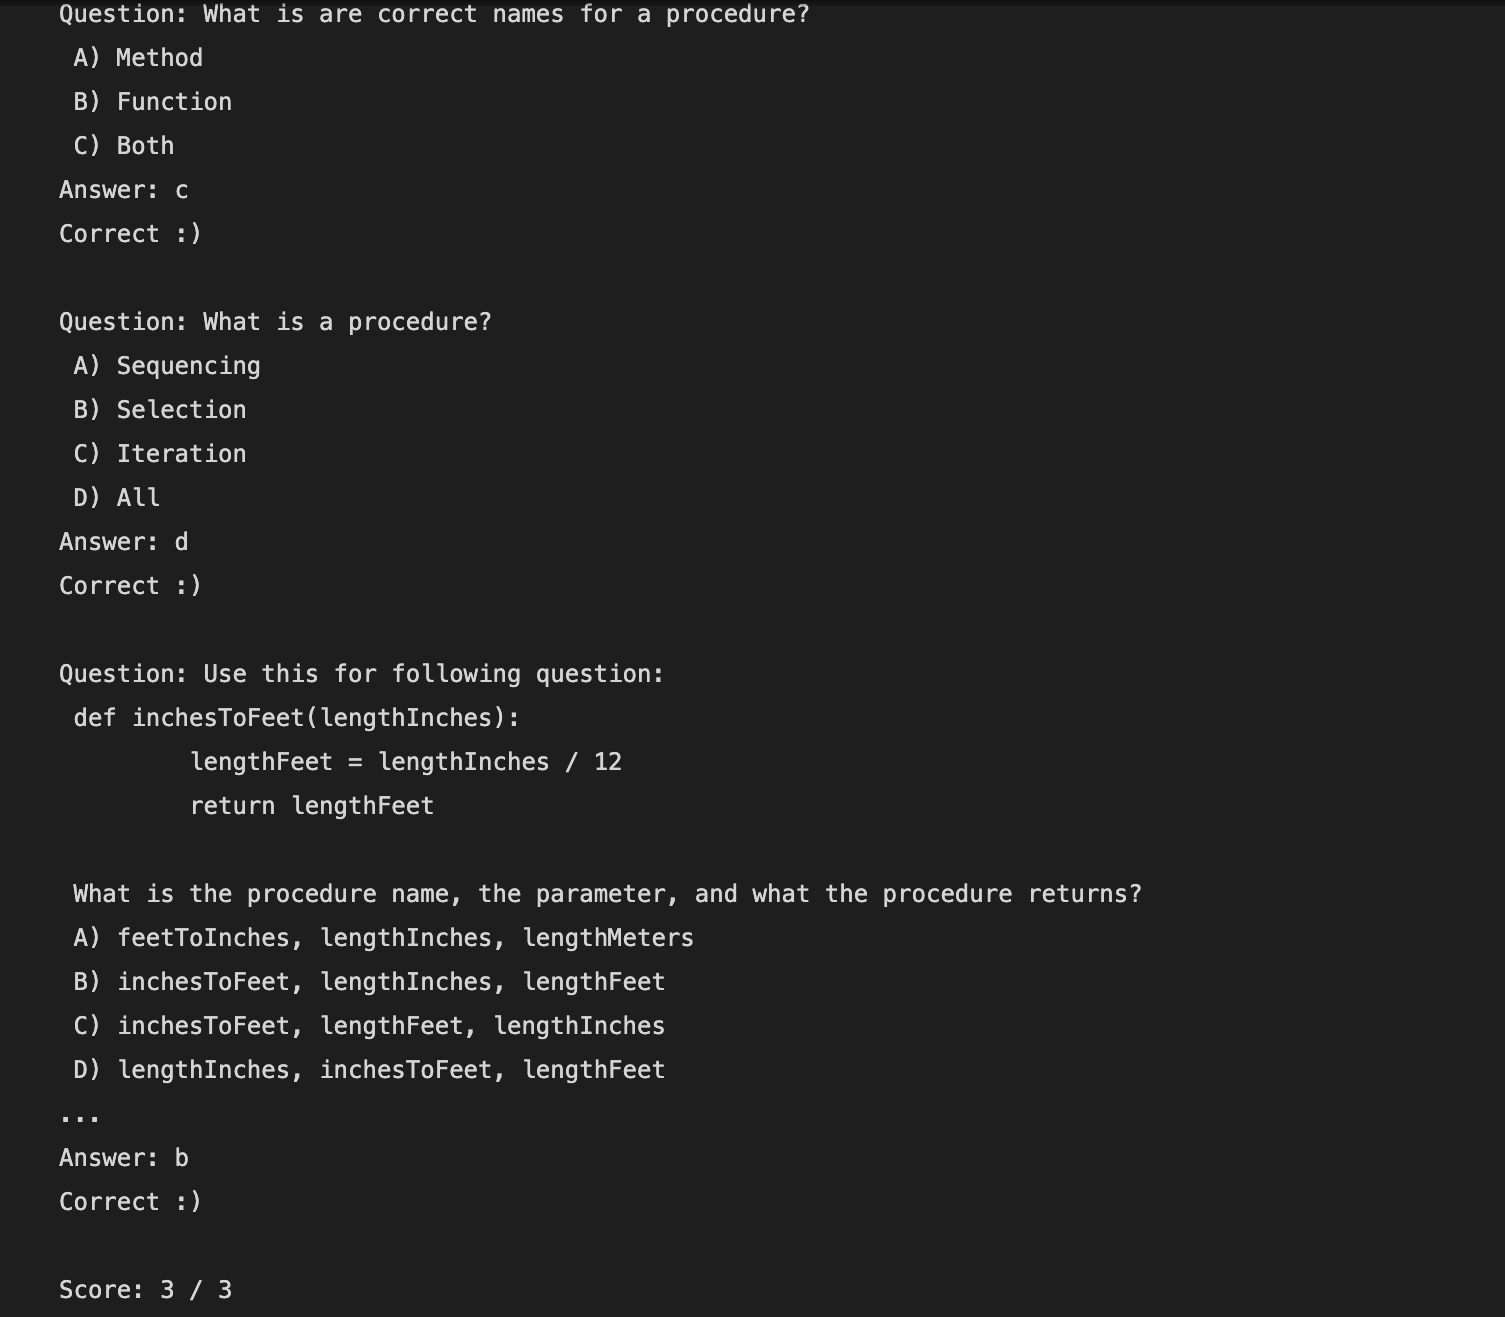Viewport: 1505px width, 1317px height.
Task: Click the 'C) Both' option line
Action: (x=124, y=146)
